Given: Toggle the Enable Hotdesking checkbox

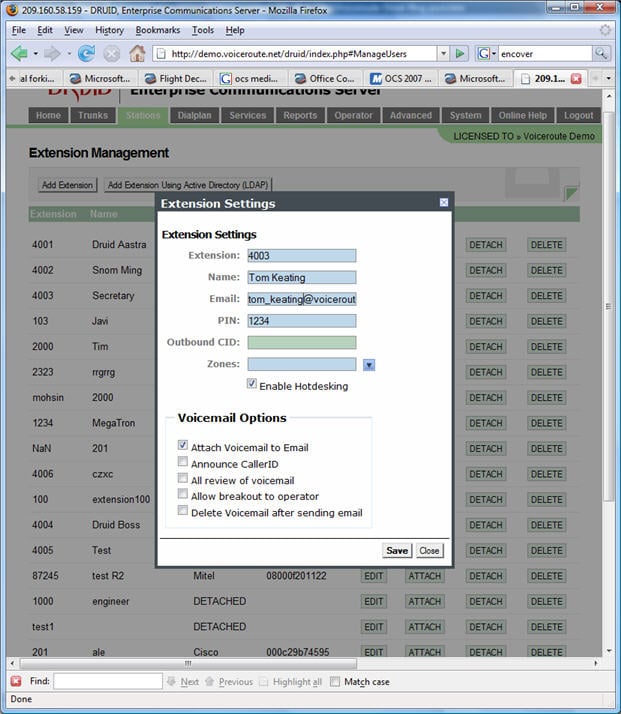Looking at the screenshot, I should 252,384.
